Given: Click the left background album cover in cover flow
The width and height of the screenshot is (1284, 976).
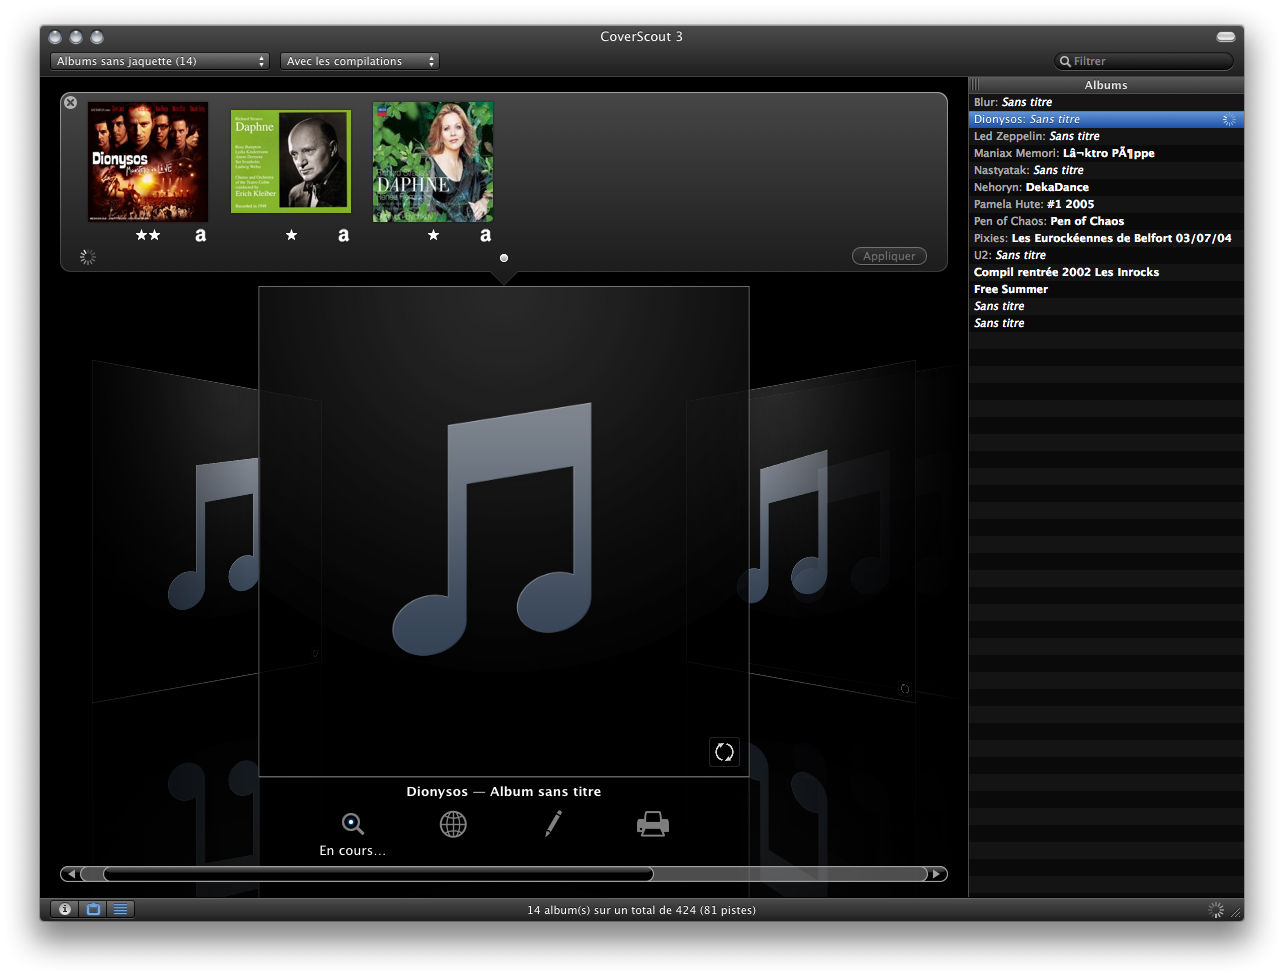Looking at the screenshot, I should [175, 530].
